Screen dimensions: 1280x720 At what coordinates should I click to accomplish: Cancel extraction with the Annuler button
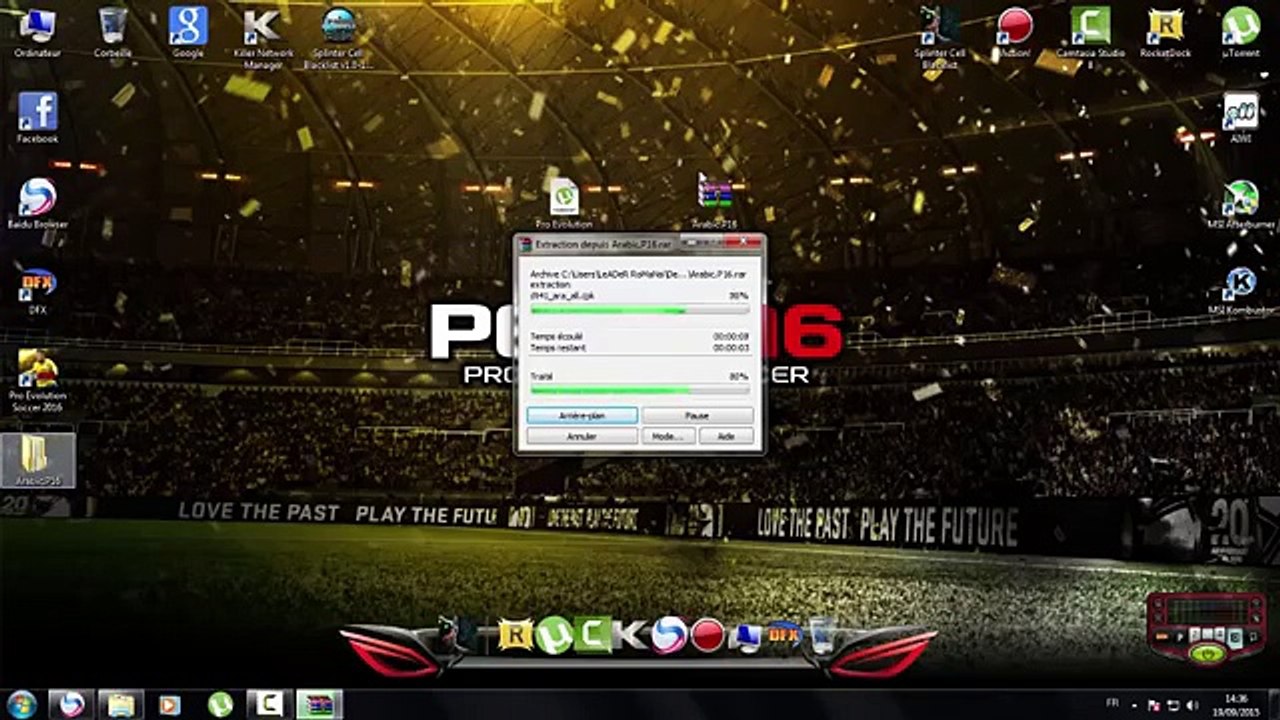(x=582, y=436)
